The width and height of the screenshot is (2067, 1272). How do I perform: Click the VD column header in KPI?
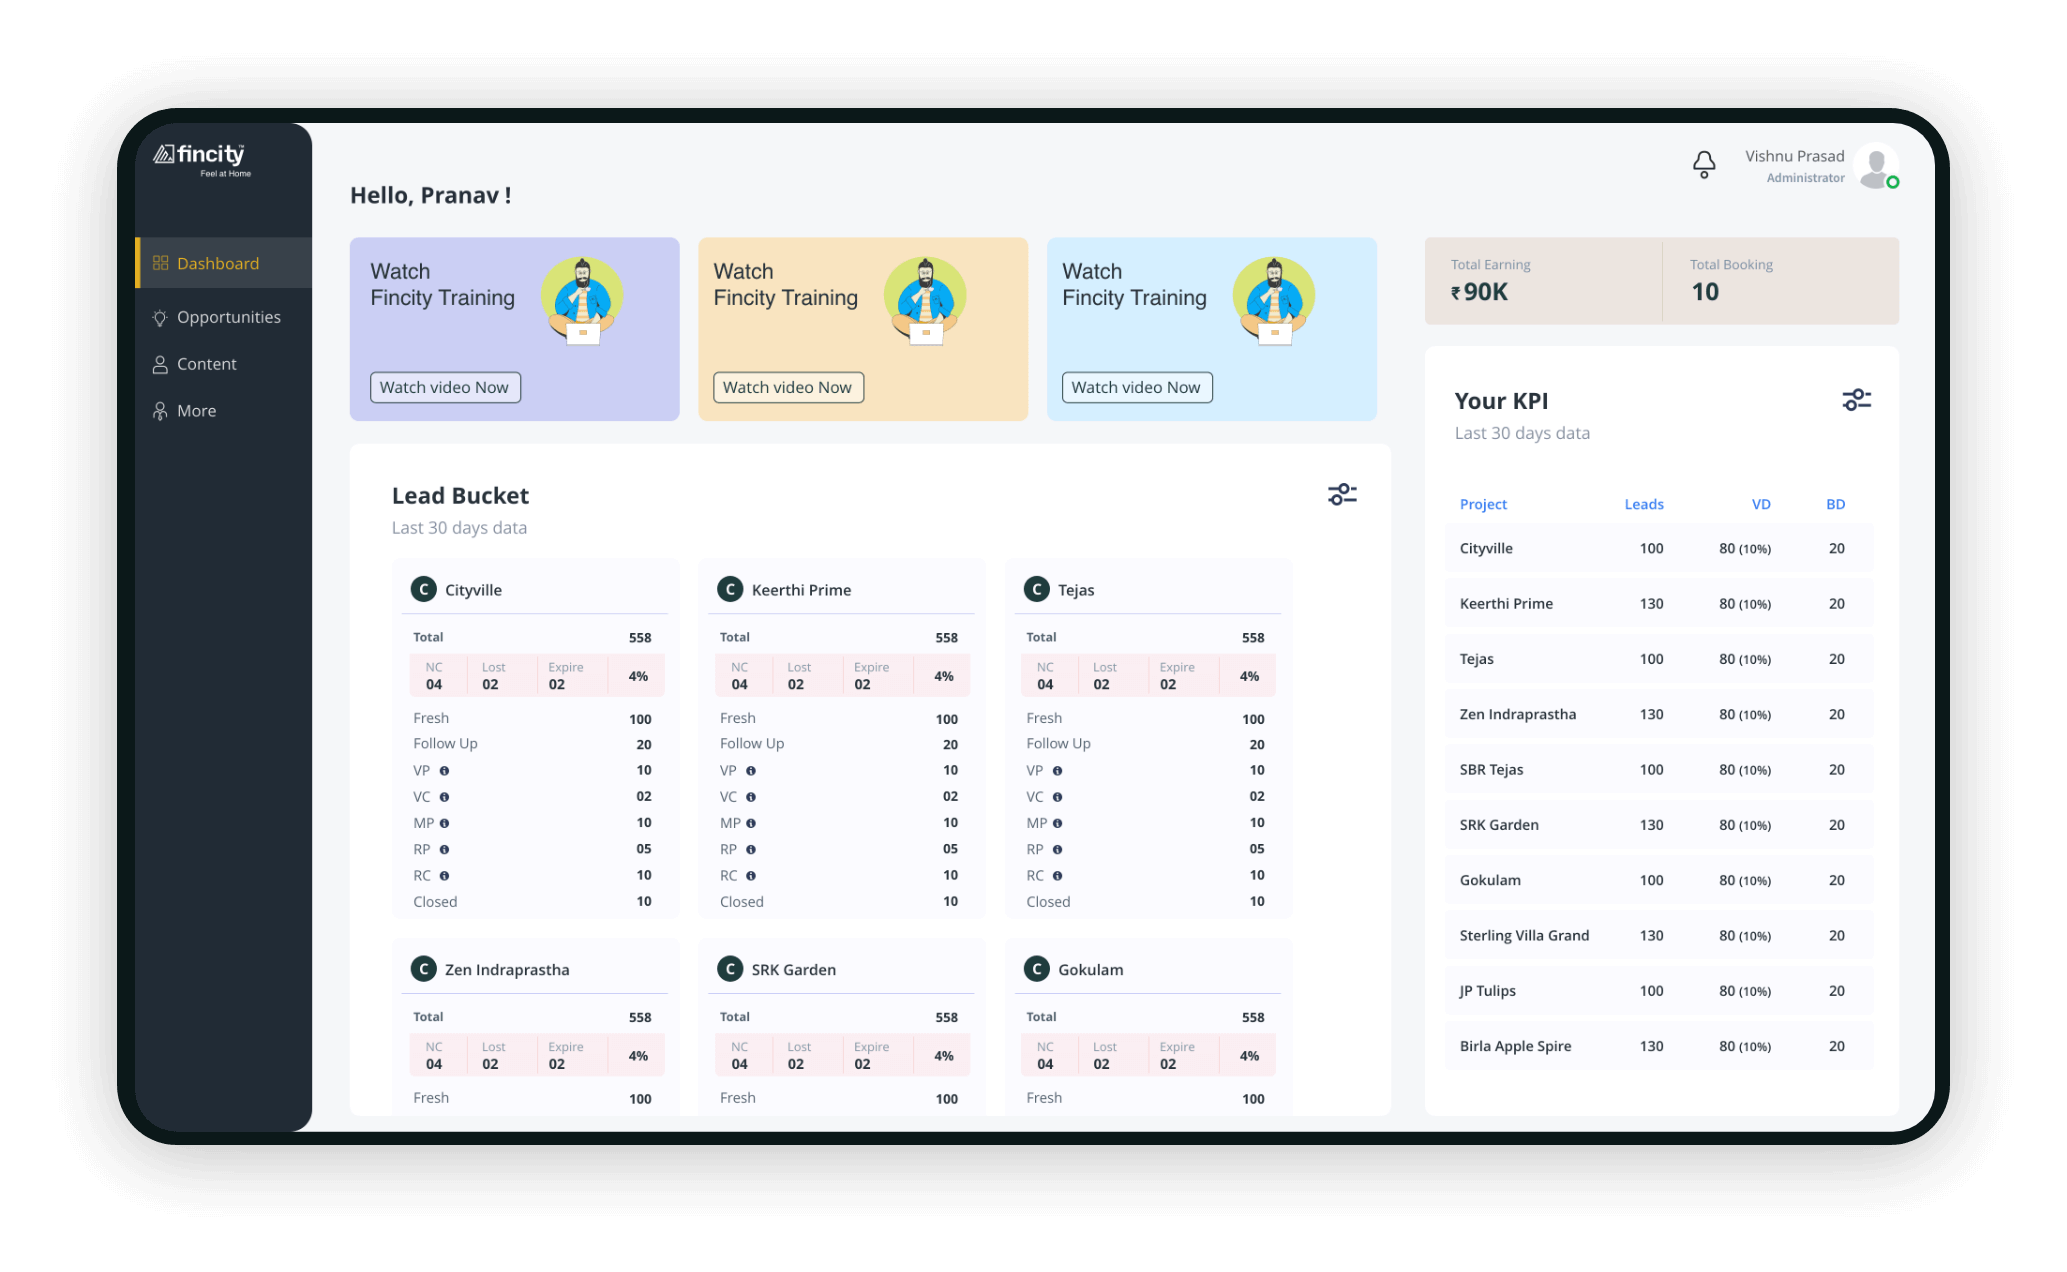click(x=1761, y=504)
